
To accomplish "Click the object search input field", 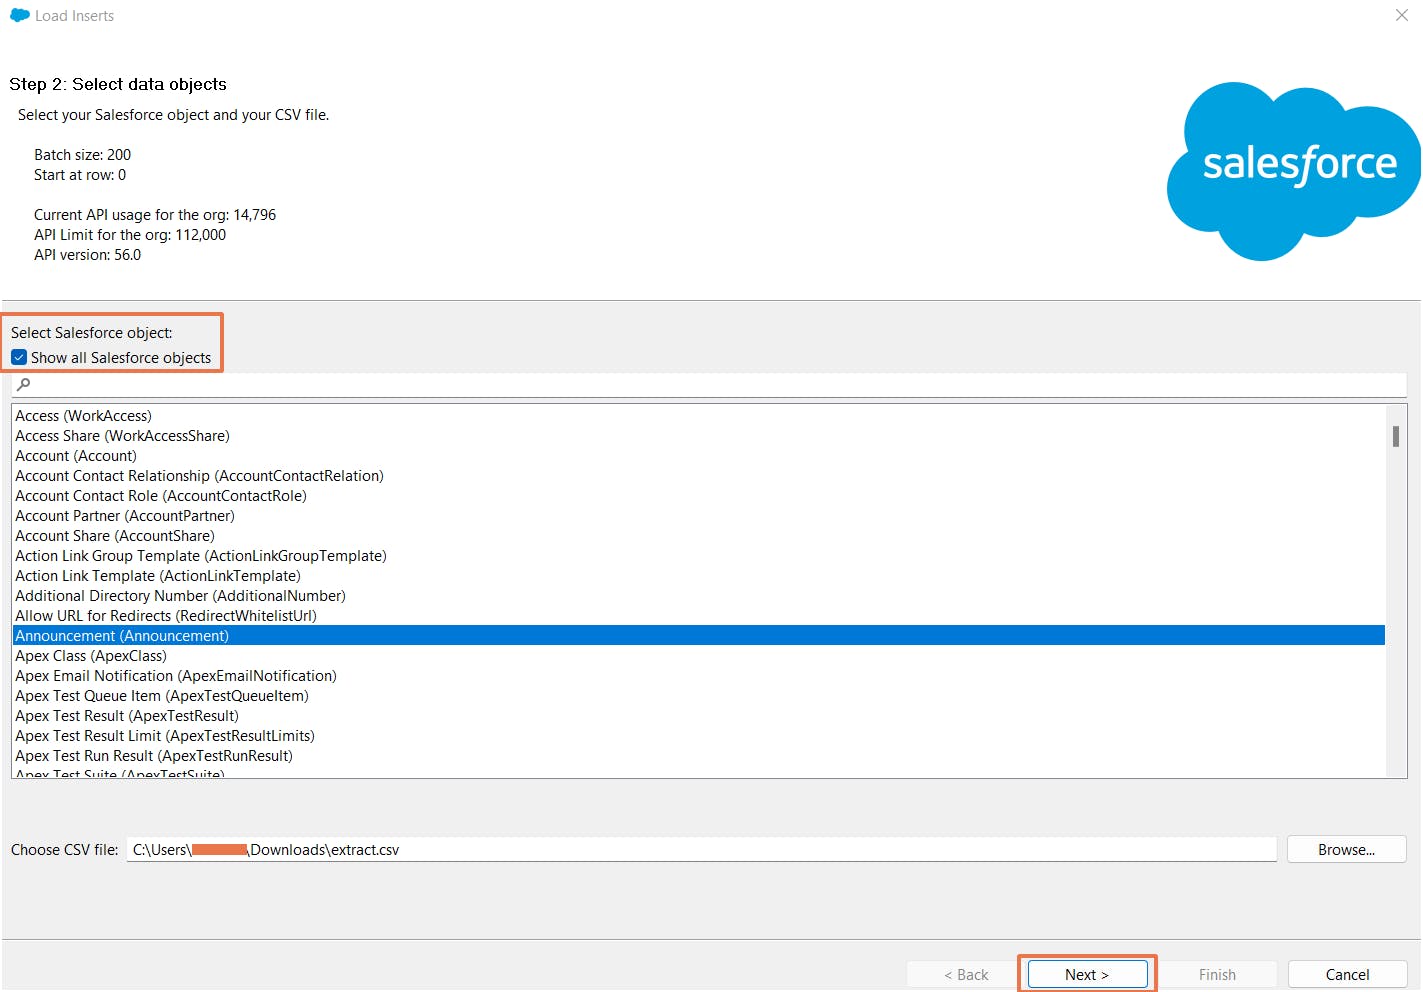I will tap(709, 385).
